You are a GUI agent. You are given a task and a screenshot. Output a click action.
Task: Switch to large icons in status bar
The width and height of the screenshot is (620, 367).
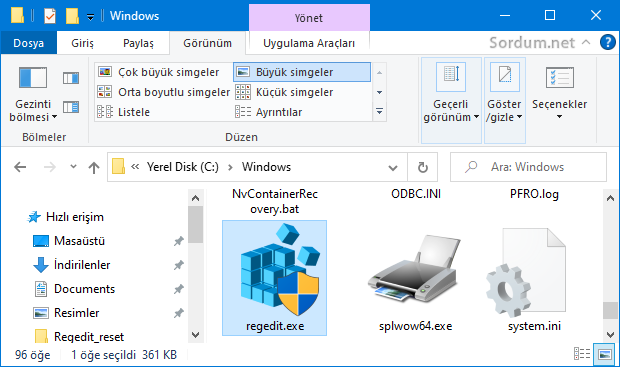(x=605, y=354)
